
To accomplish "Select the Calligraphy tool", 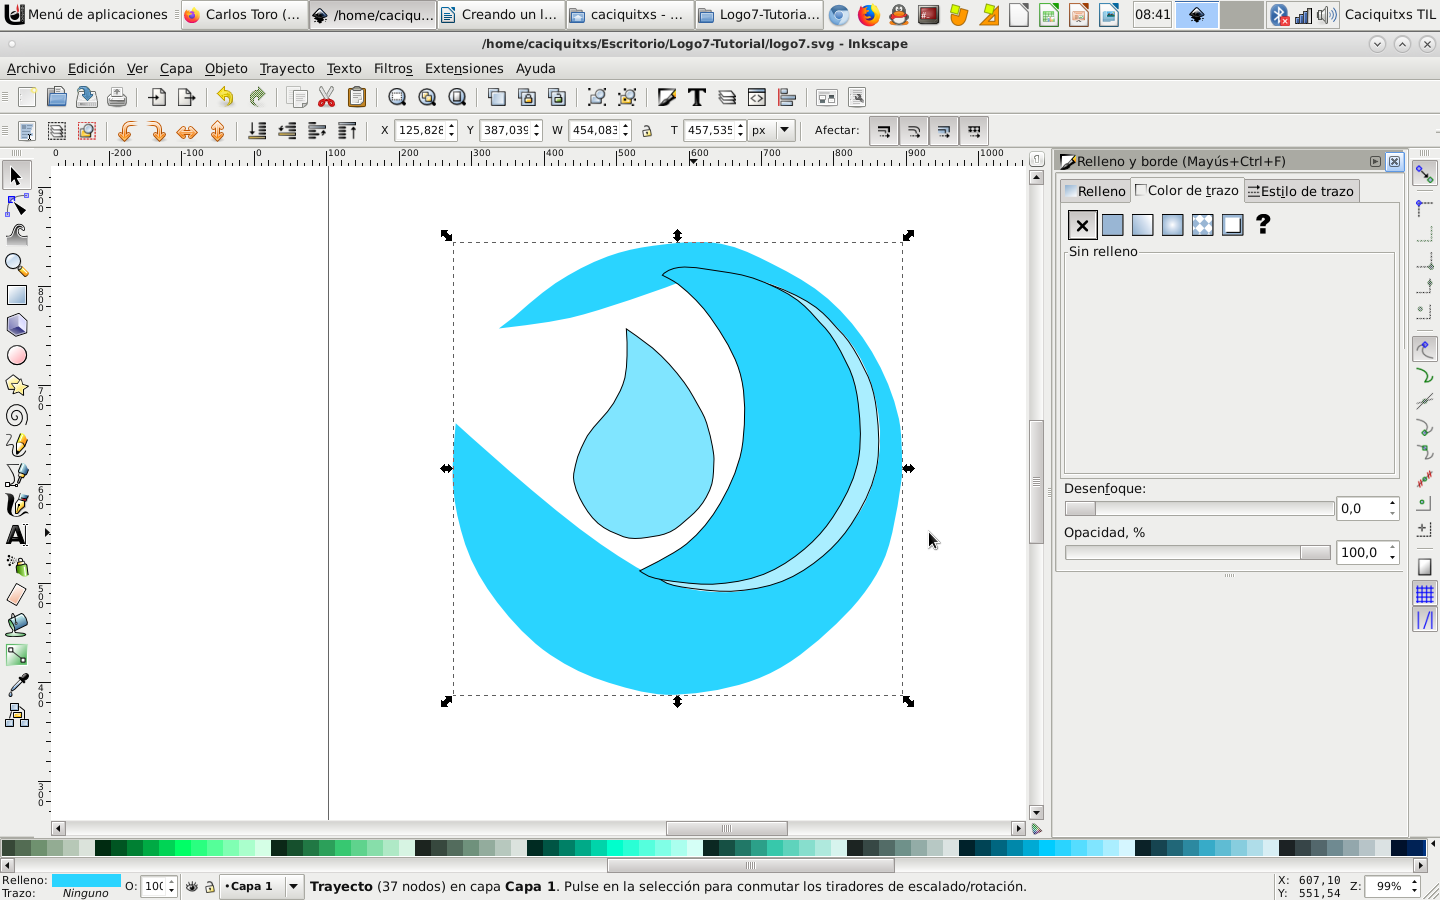I will (x=17, y=505).
